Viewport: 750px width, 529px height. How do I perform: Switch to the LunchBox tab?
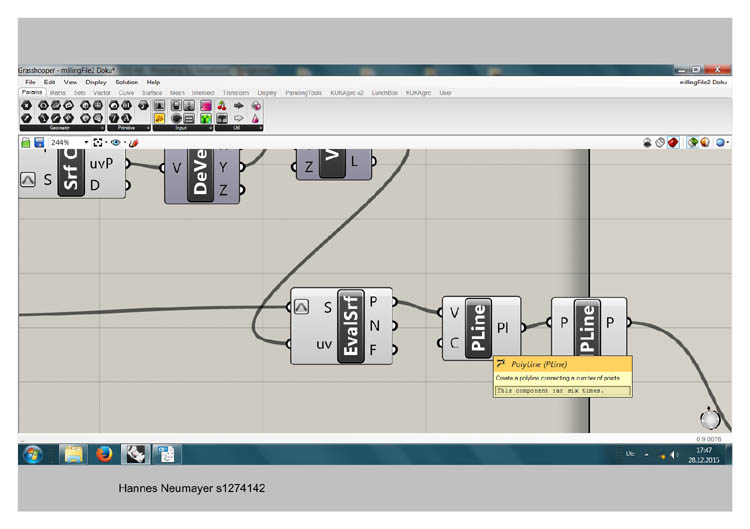[385, 93]
